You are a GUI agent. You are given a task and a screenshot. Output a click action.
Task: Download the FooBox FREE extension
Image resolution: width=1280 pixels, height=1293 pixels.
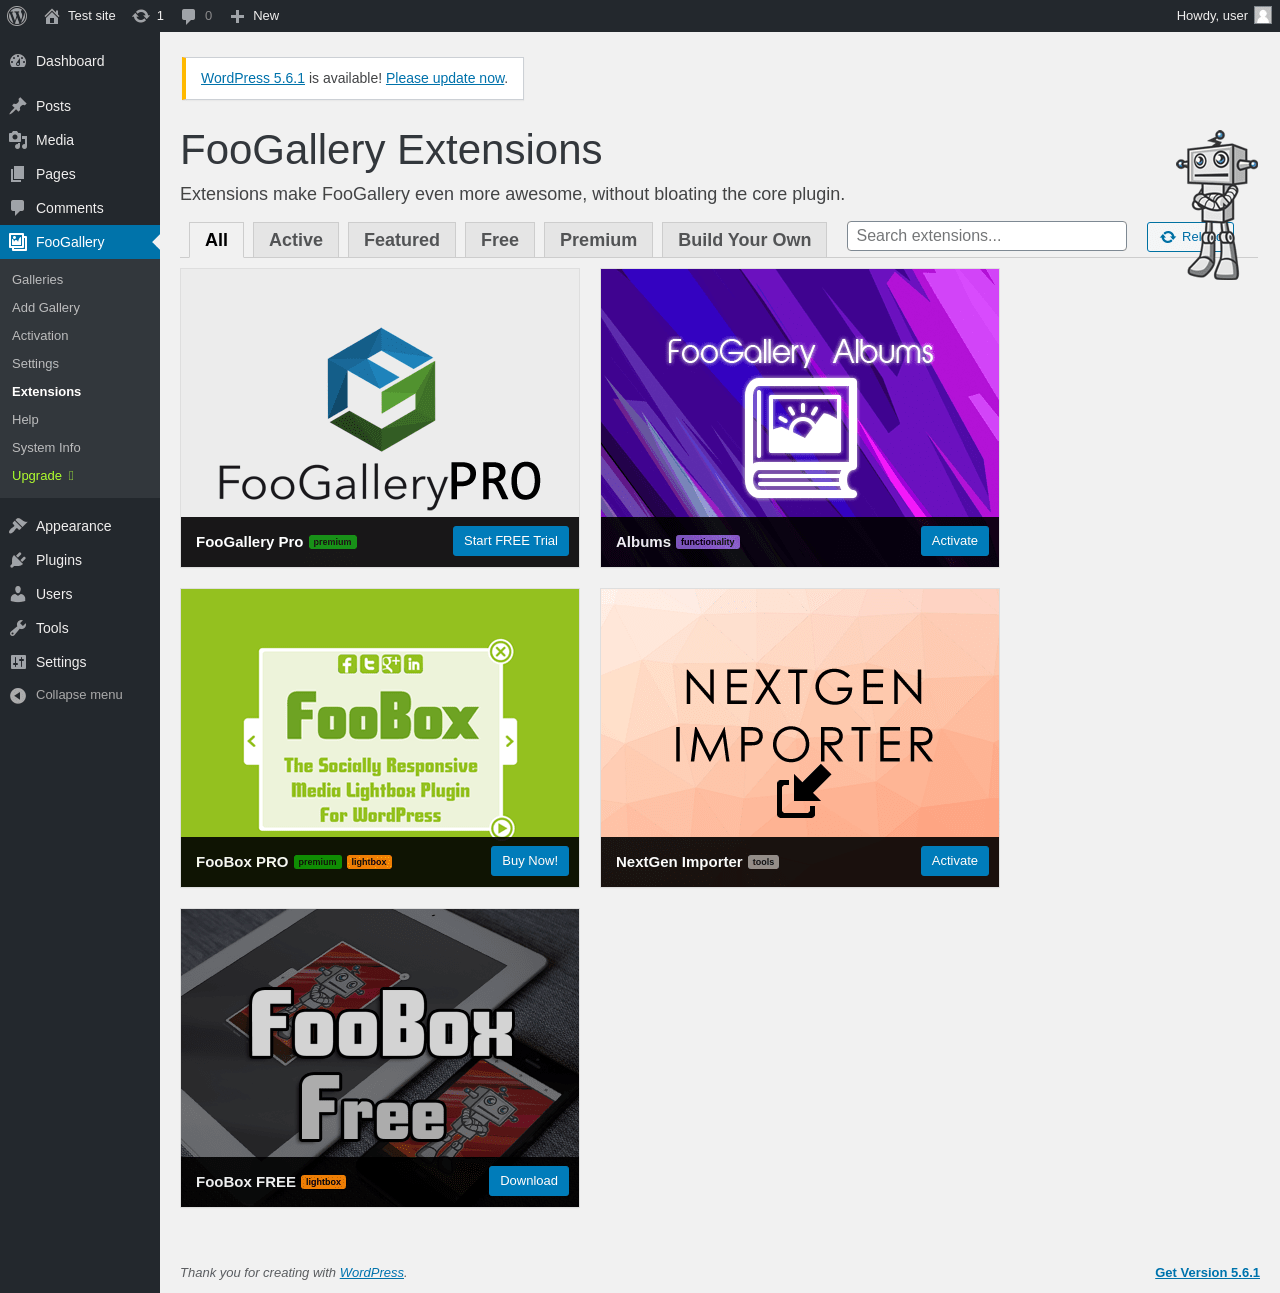[529, 1181]
